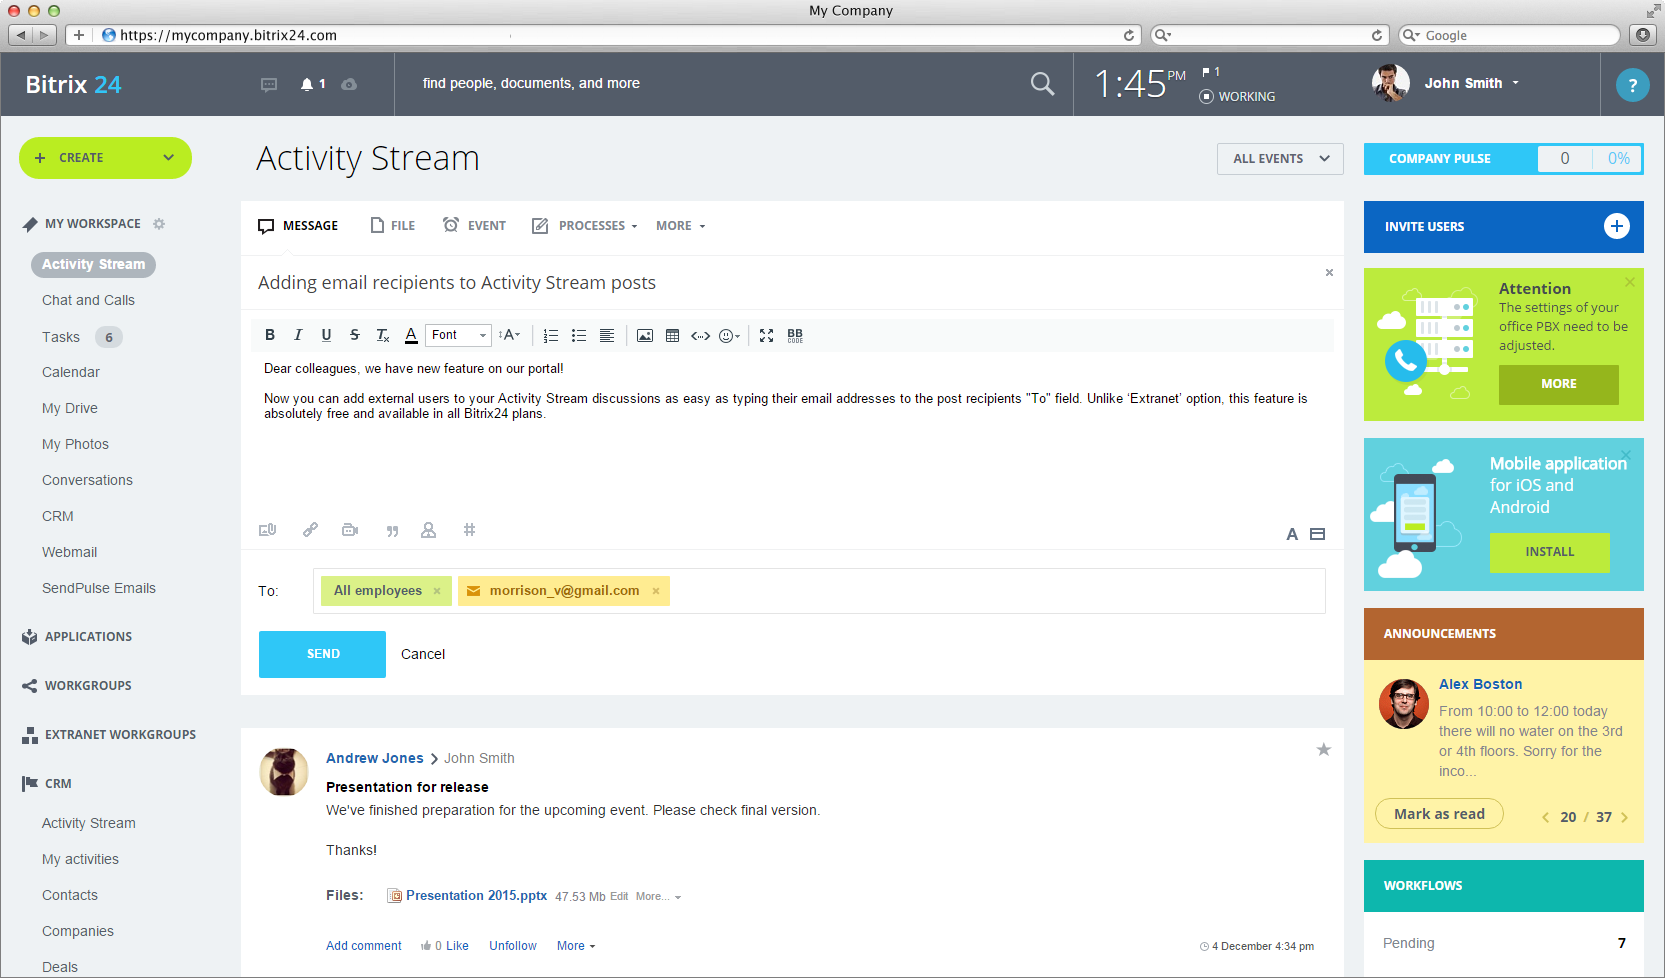Attach a file to the message
This screenshot has width=1665, height=978.
click(268, 530)
